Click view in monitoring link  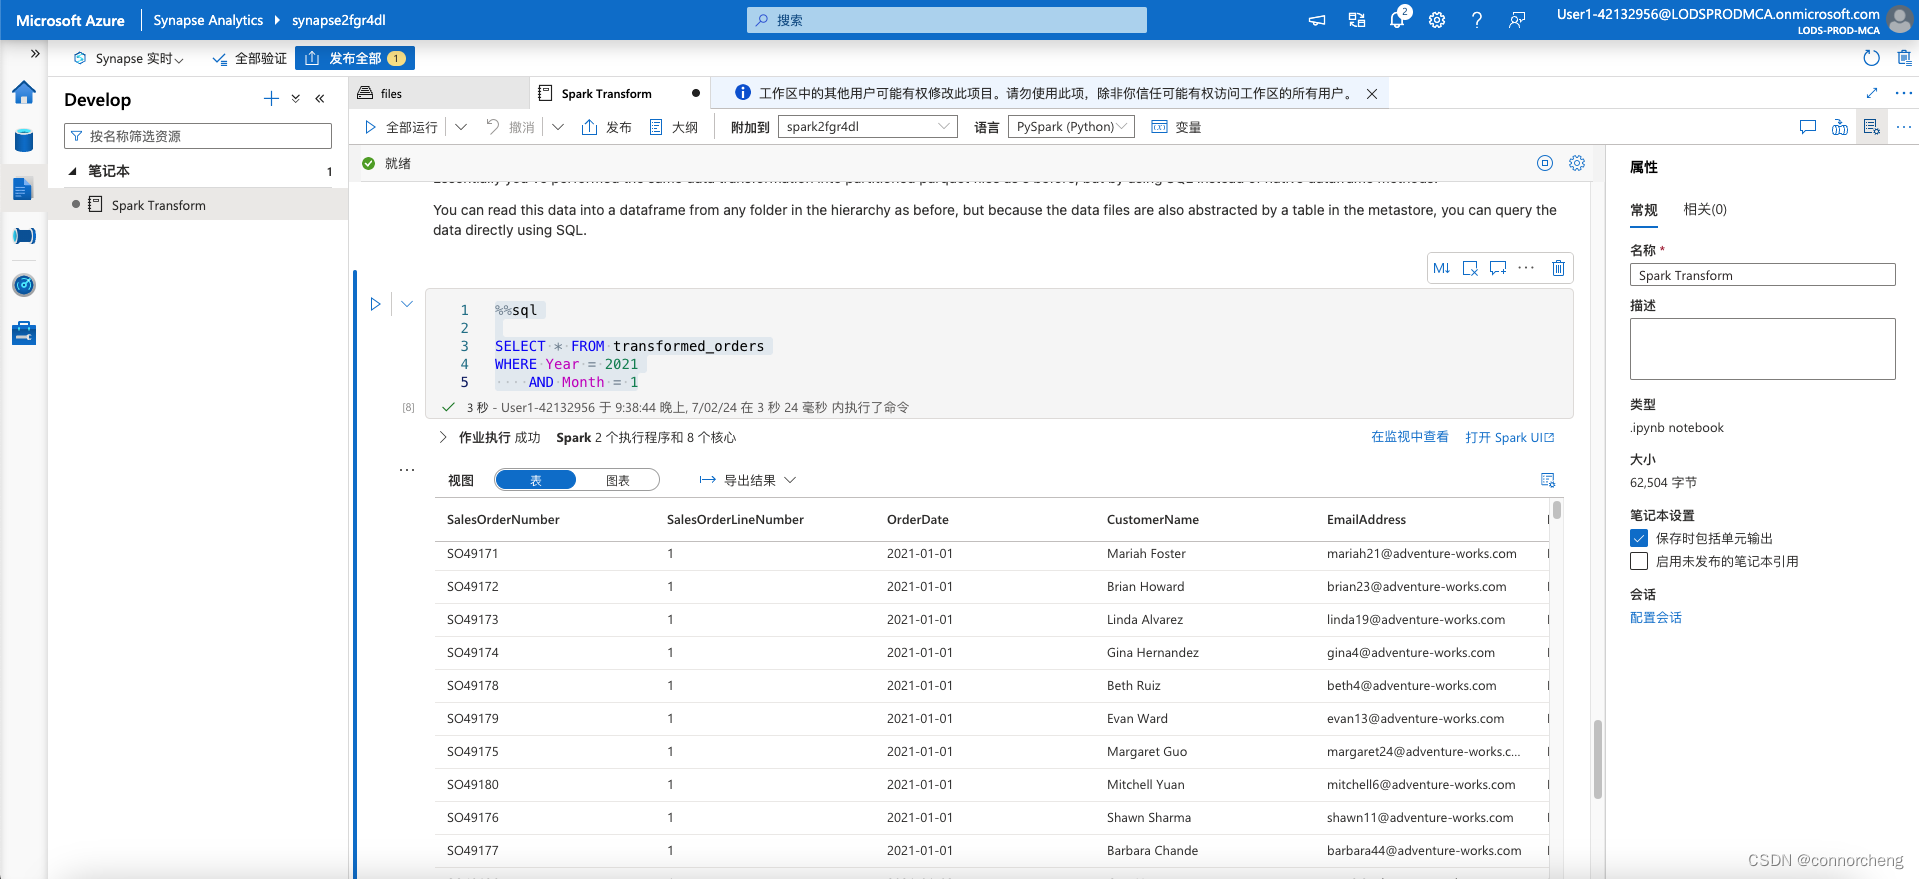click(1410, 437)
